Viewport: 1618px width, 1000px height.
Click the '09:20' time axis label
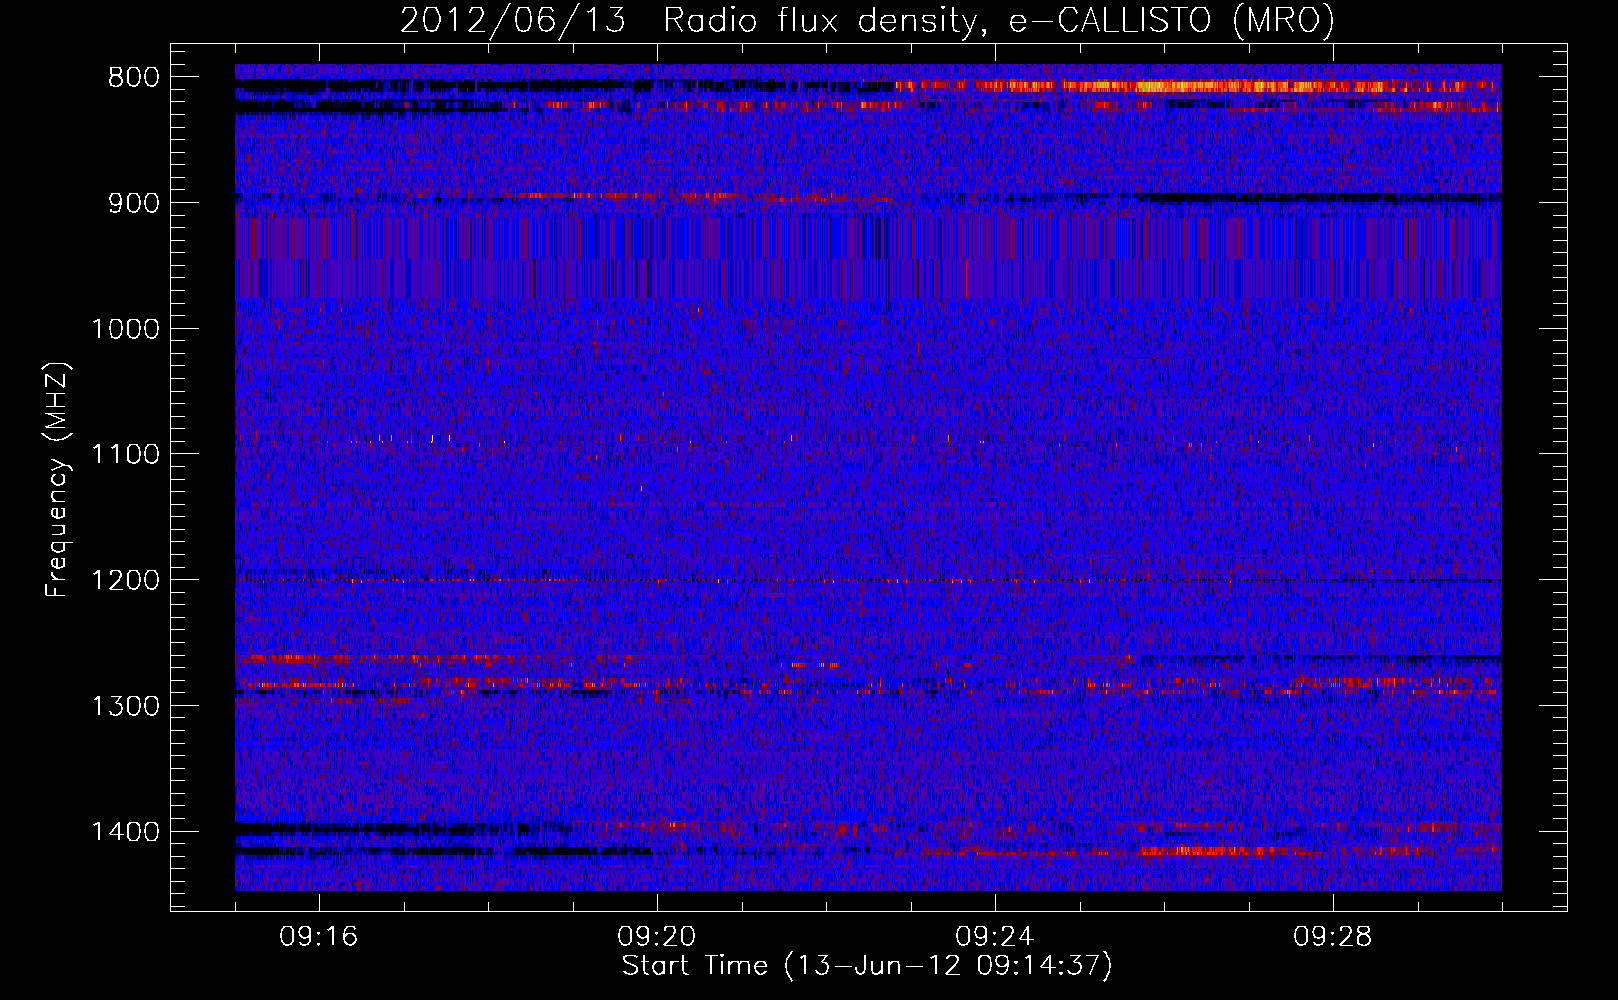pyautogui.click(x=657, y=937)
